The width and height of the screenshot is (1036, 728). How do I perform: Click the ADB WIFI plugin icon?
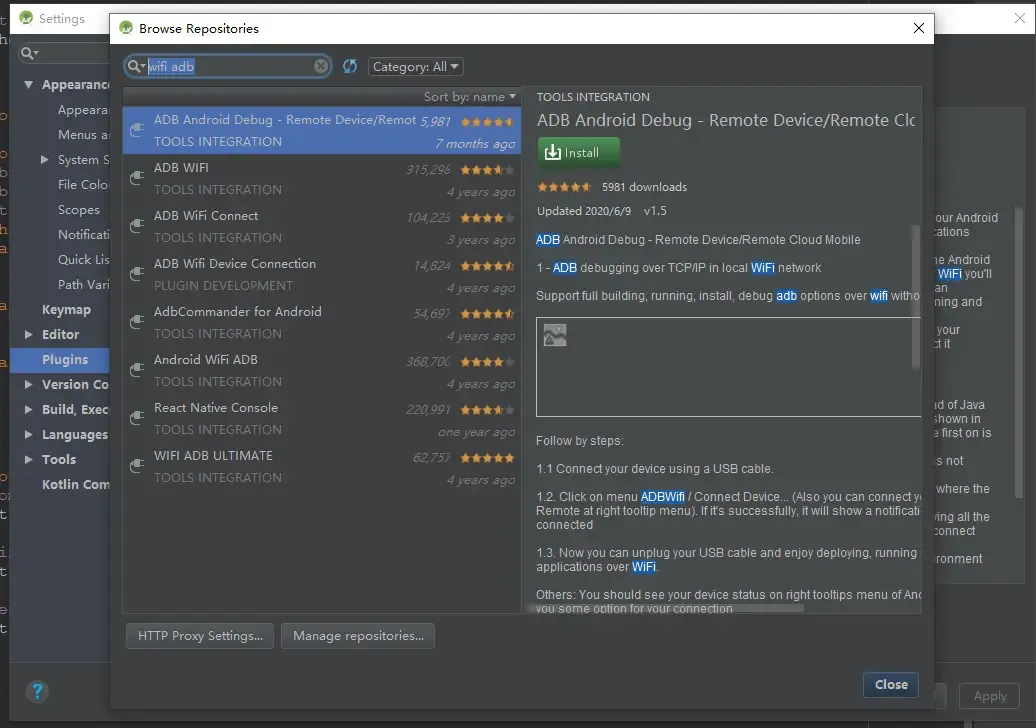tap(137, 177)
